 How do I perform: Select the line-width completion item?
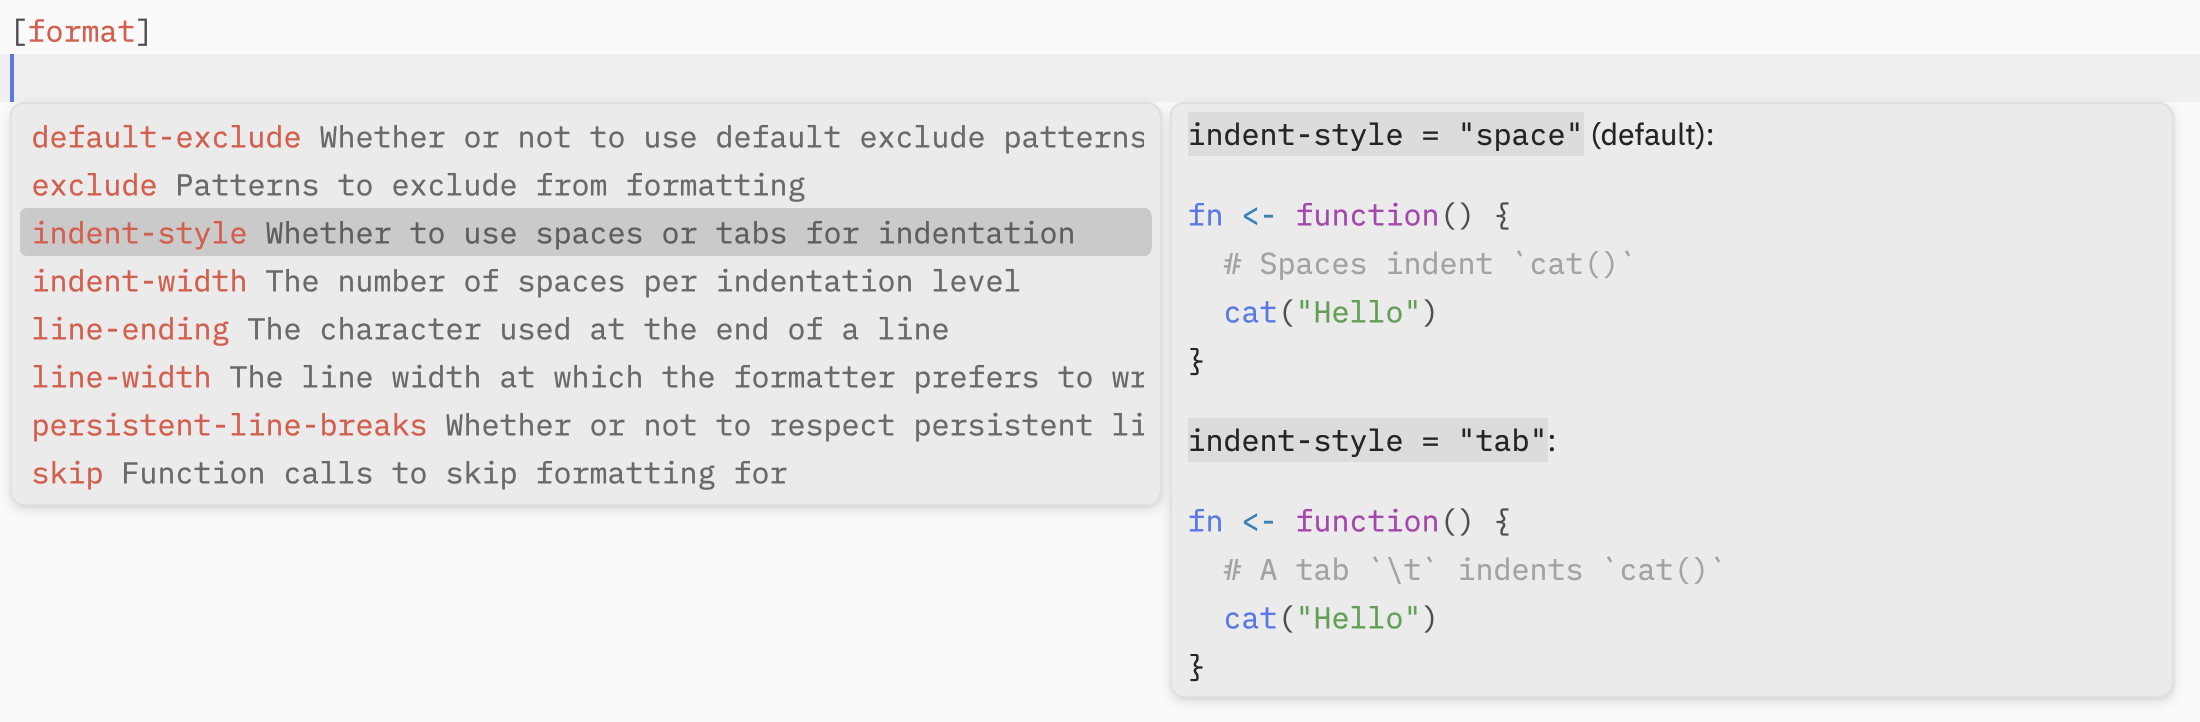pos(121,377)
